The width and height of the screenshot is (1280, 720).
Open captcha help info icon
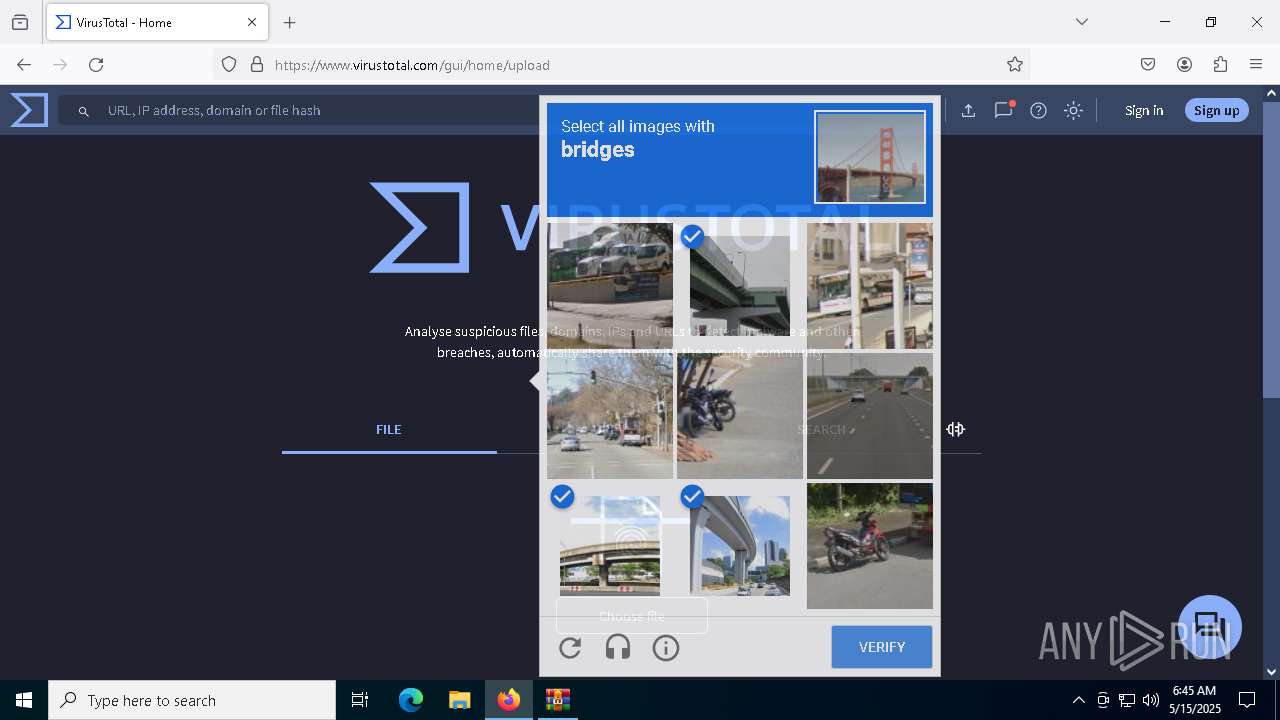[666, 648]
